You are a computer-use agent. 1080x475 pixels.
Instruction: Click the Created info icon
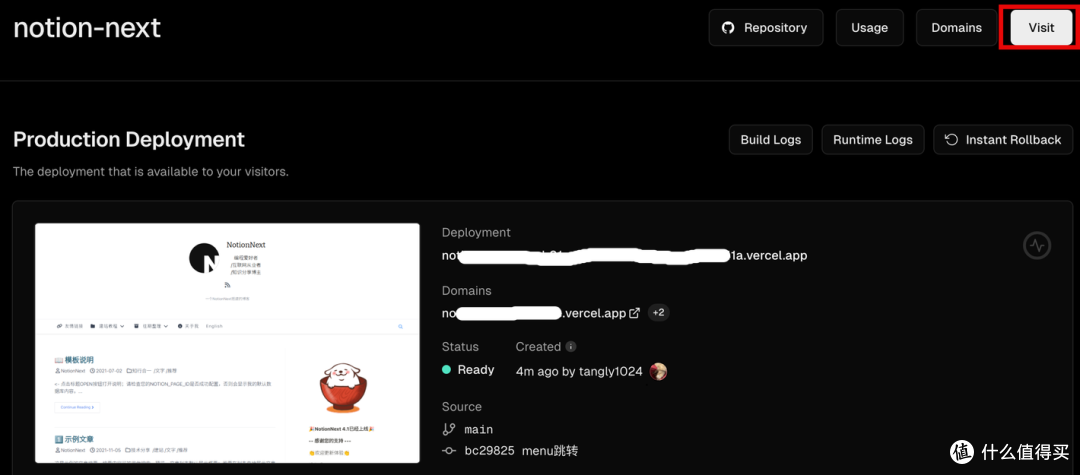click(x=571, y=347)
